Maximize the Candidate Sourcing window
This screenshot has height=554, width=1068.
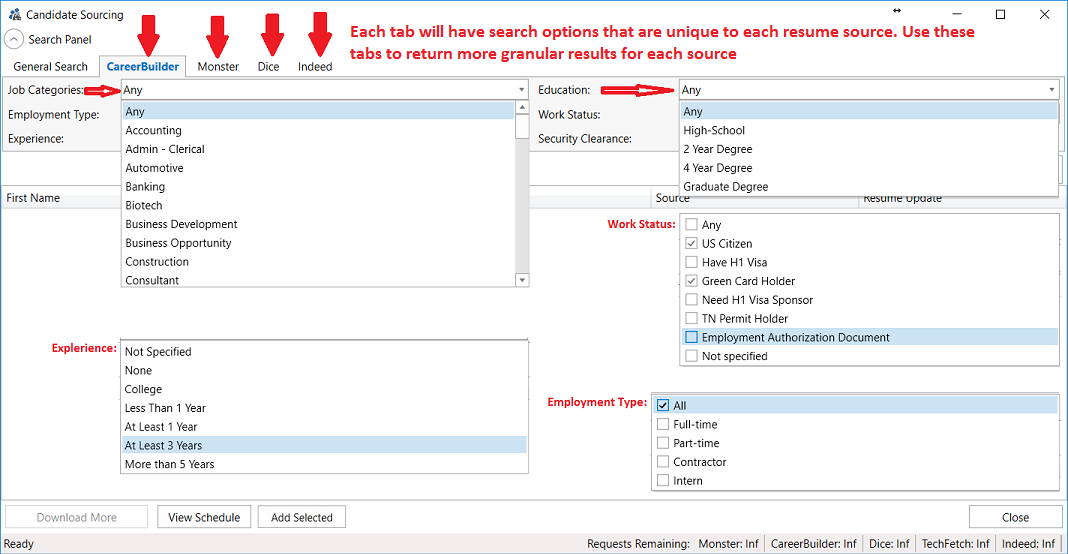pyautogui.click(x=1001, y=14)
